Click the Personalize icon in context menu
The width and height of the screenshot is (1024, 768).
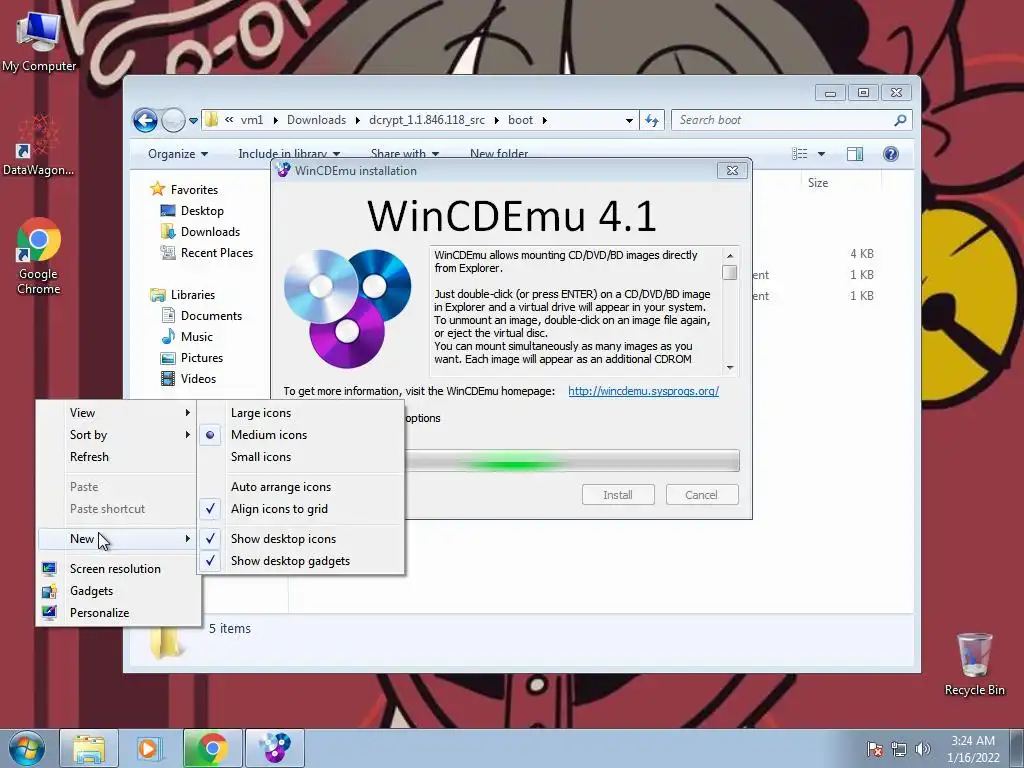49,613
